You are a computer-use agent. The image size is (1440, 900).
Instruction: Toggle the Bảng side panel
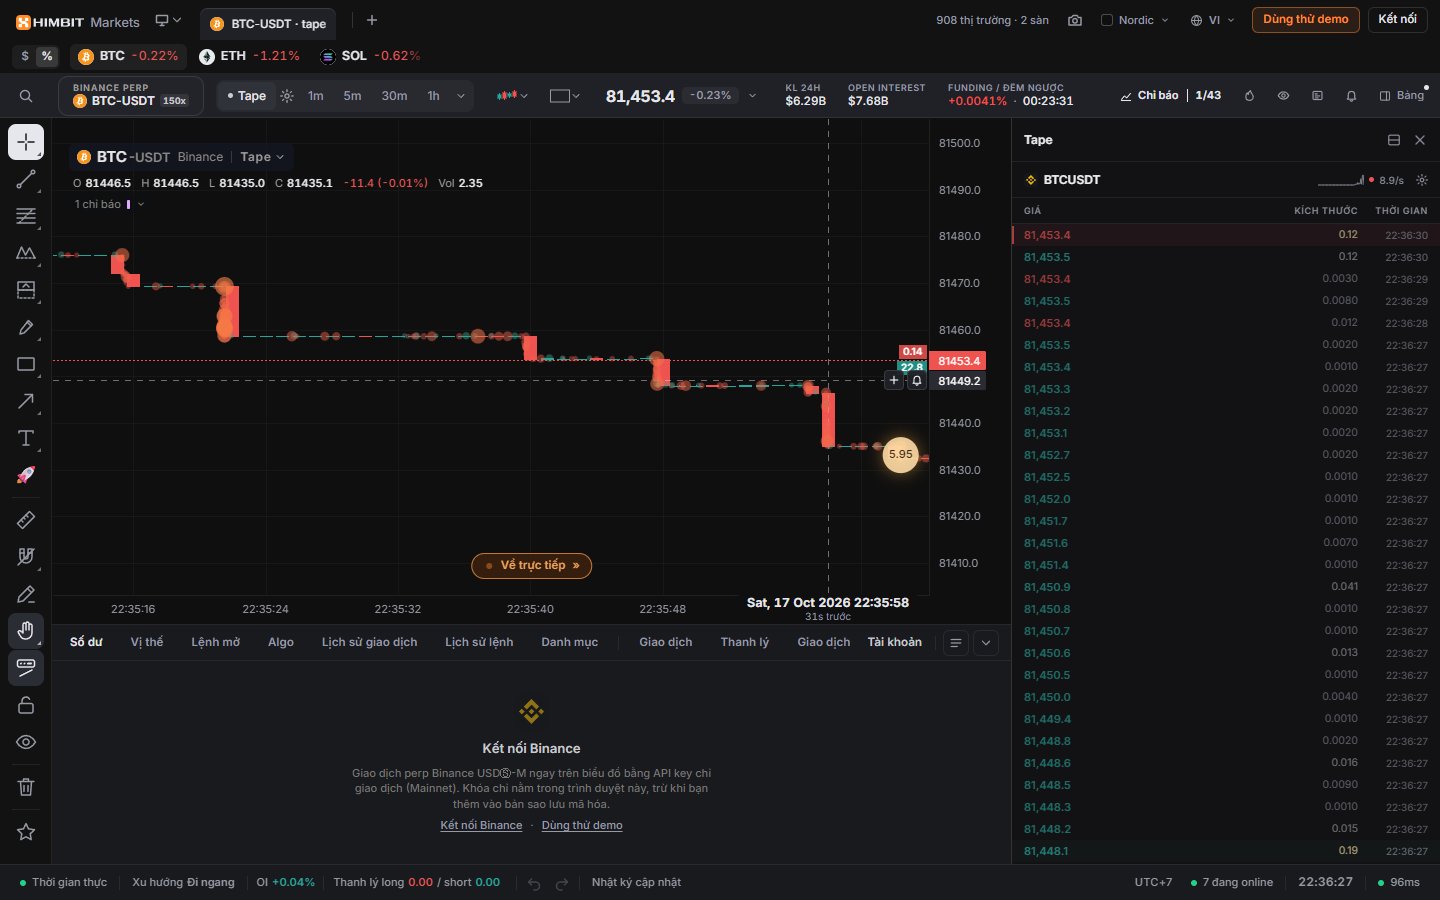tap(1402, 96)
